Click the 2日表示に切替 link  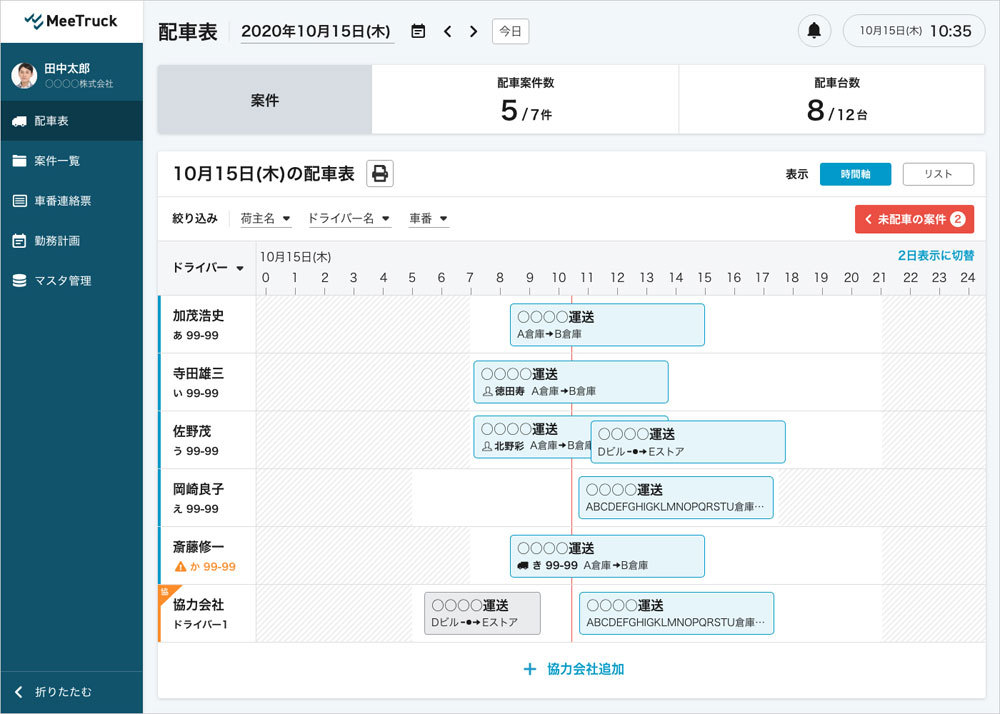(935, 256)
